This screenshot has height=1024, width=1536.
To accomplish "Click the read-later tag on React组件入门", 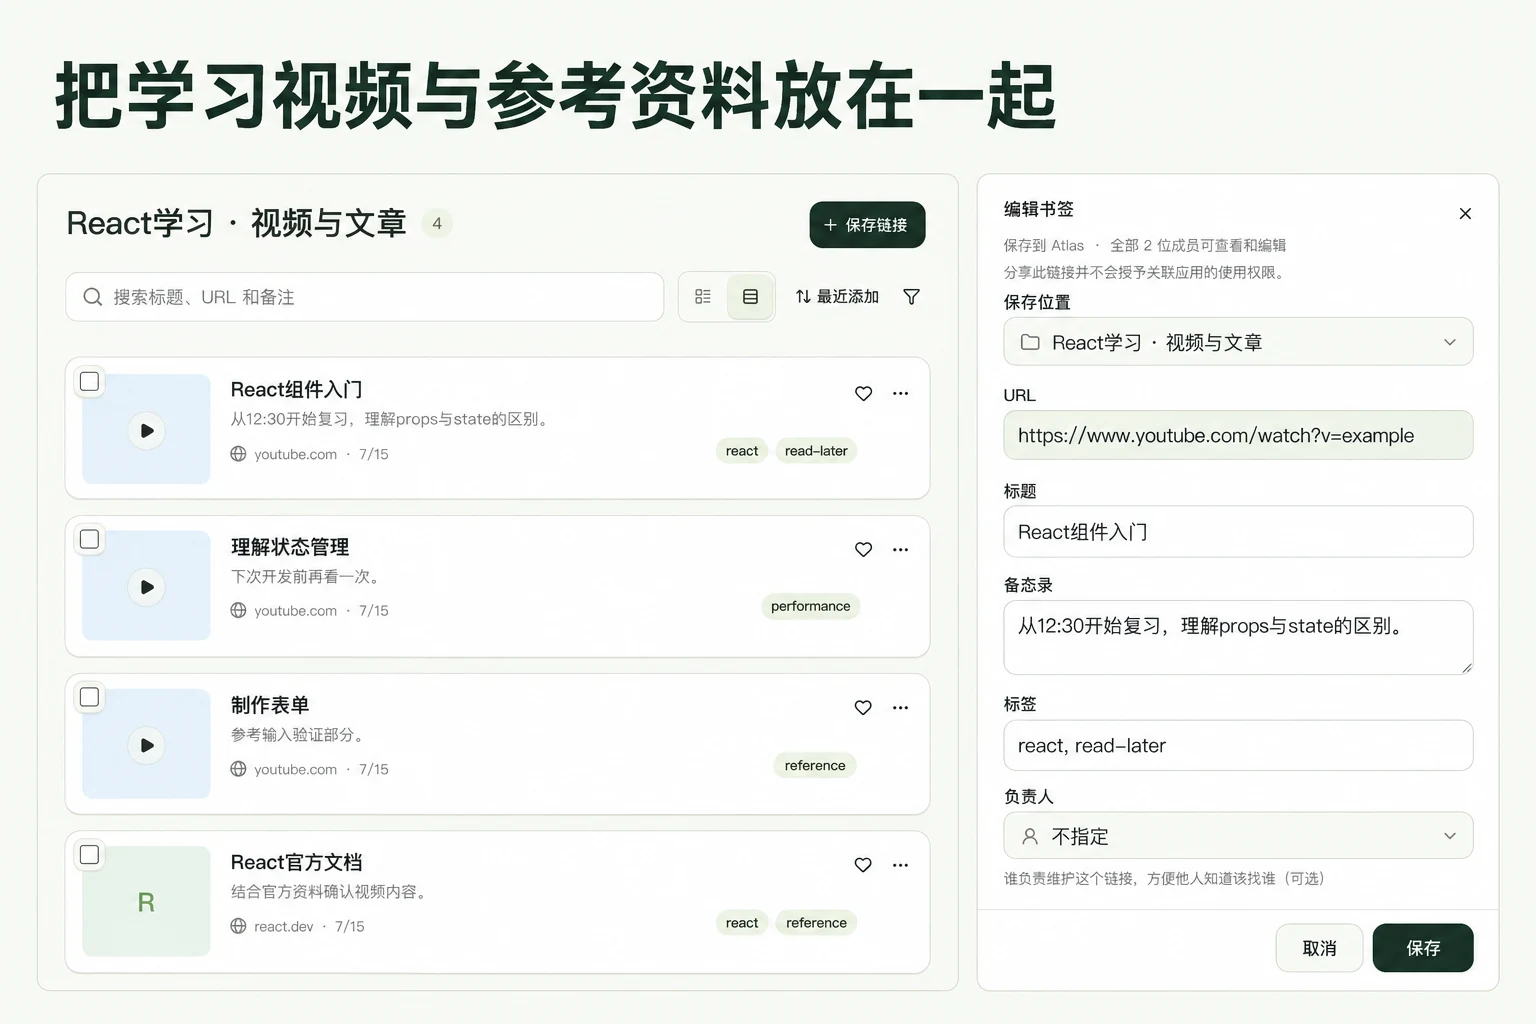I will 816,451.
